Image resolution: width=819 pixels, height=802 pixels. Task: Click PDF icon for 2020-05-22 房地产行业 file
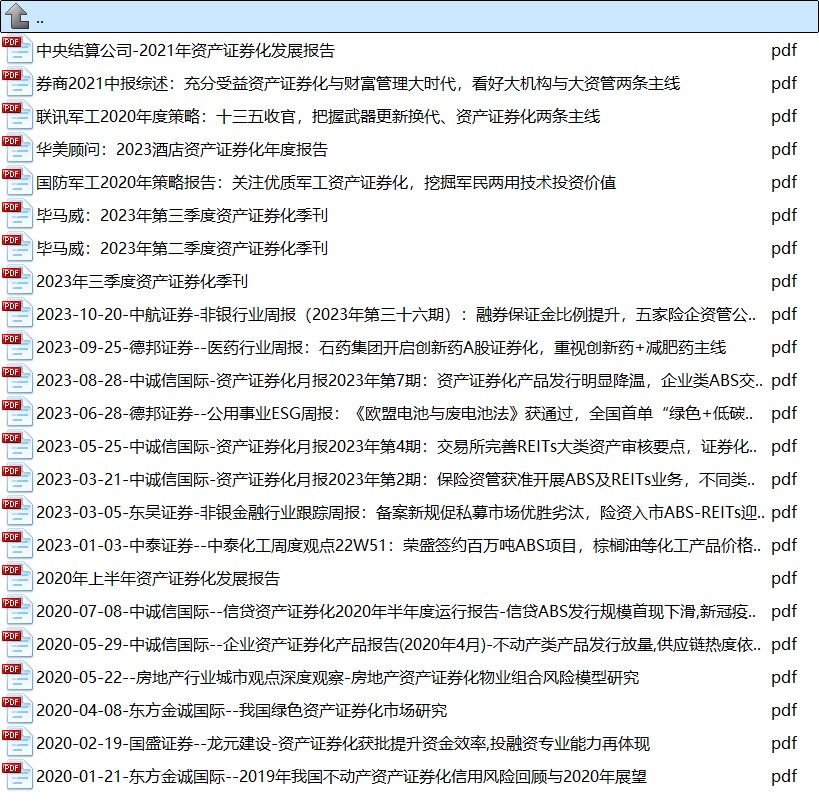pos(17,677)
